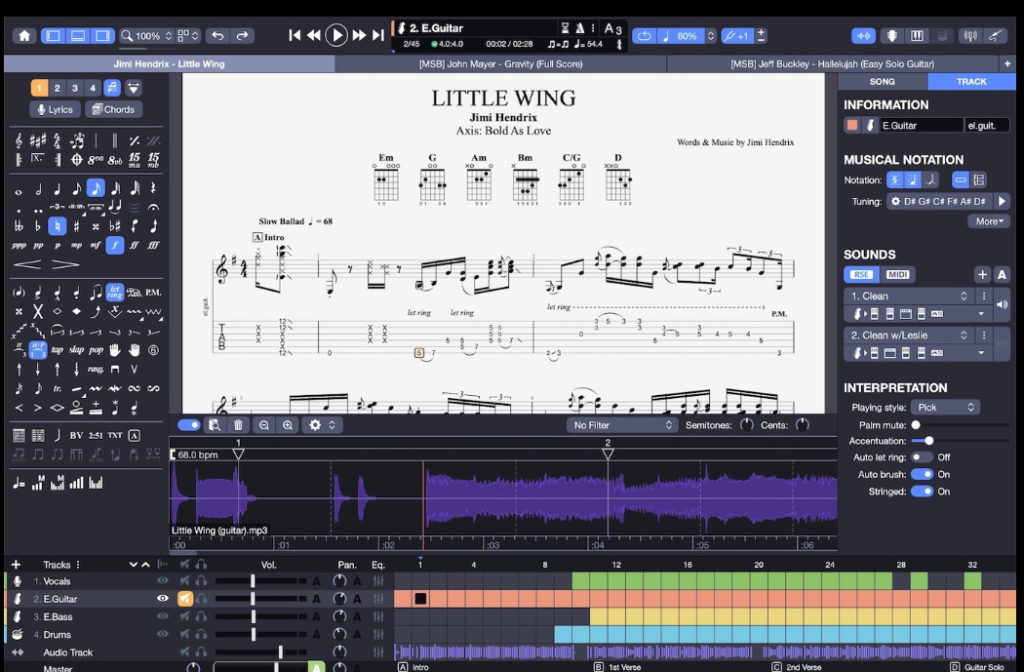Disable the Auto brush switch
The height and width of the screenshot is (672, 1024).
click(x=921, y=474)
